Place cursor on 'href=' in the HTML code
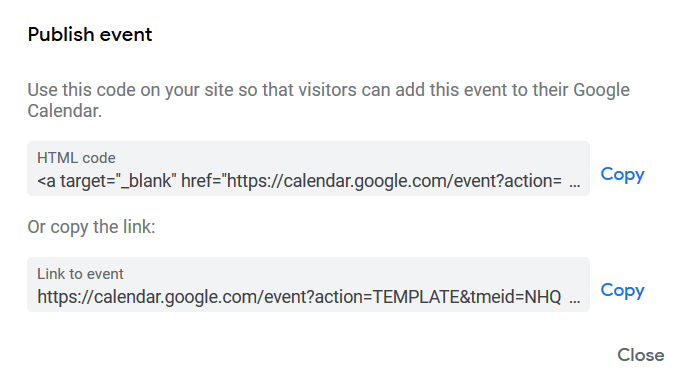Viewport: 680px width, 380px height. (201, 181)
